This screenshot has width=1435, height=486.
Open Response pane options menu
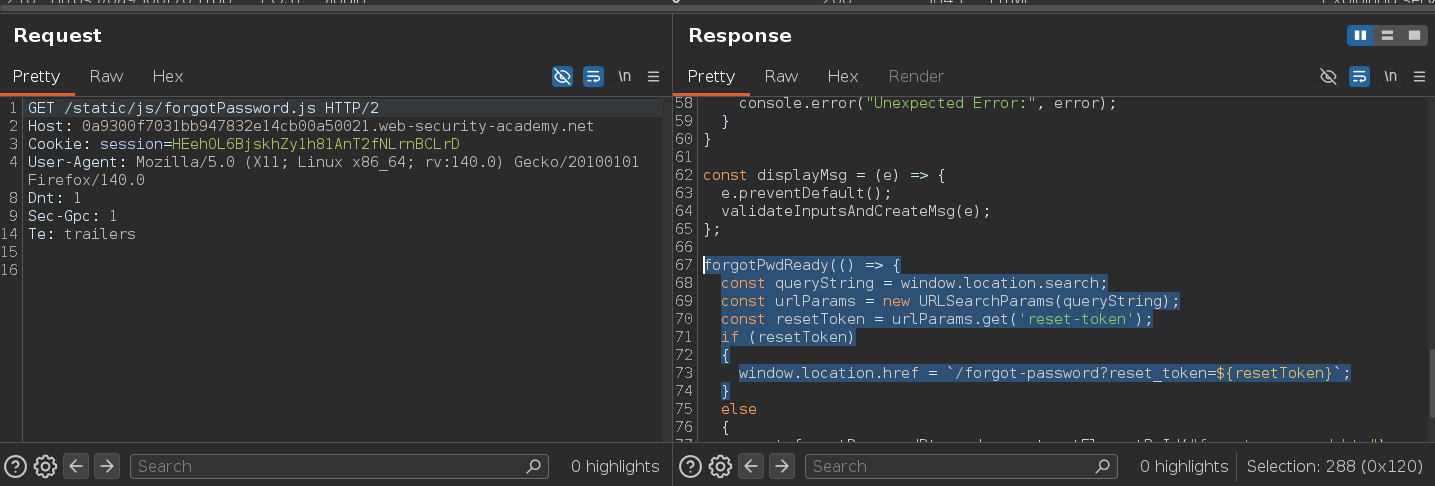[1418, 76]
